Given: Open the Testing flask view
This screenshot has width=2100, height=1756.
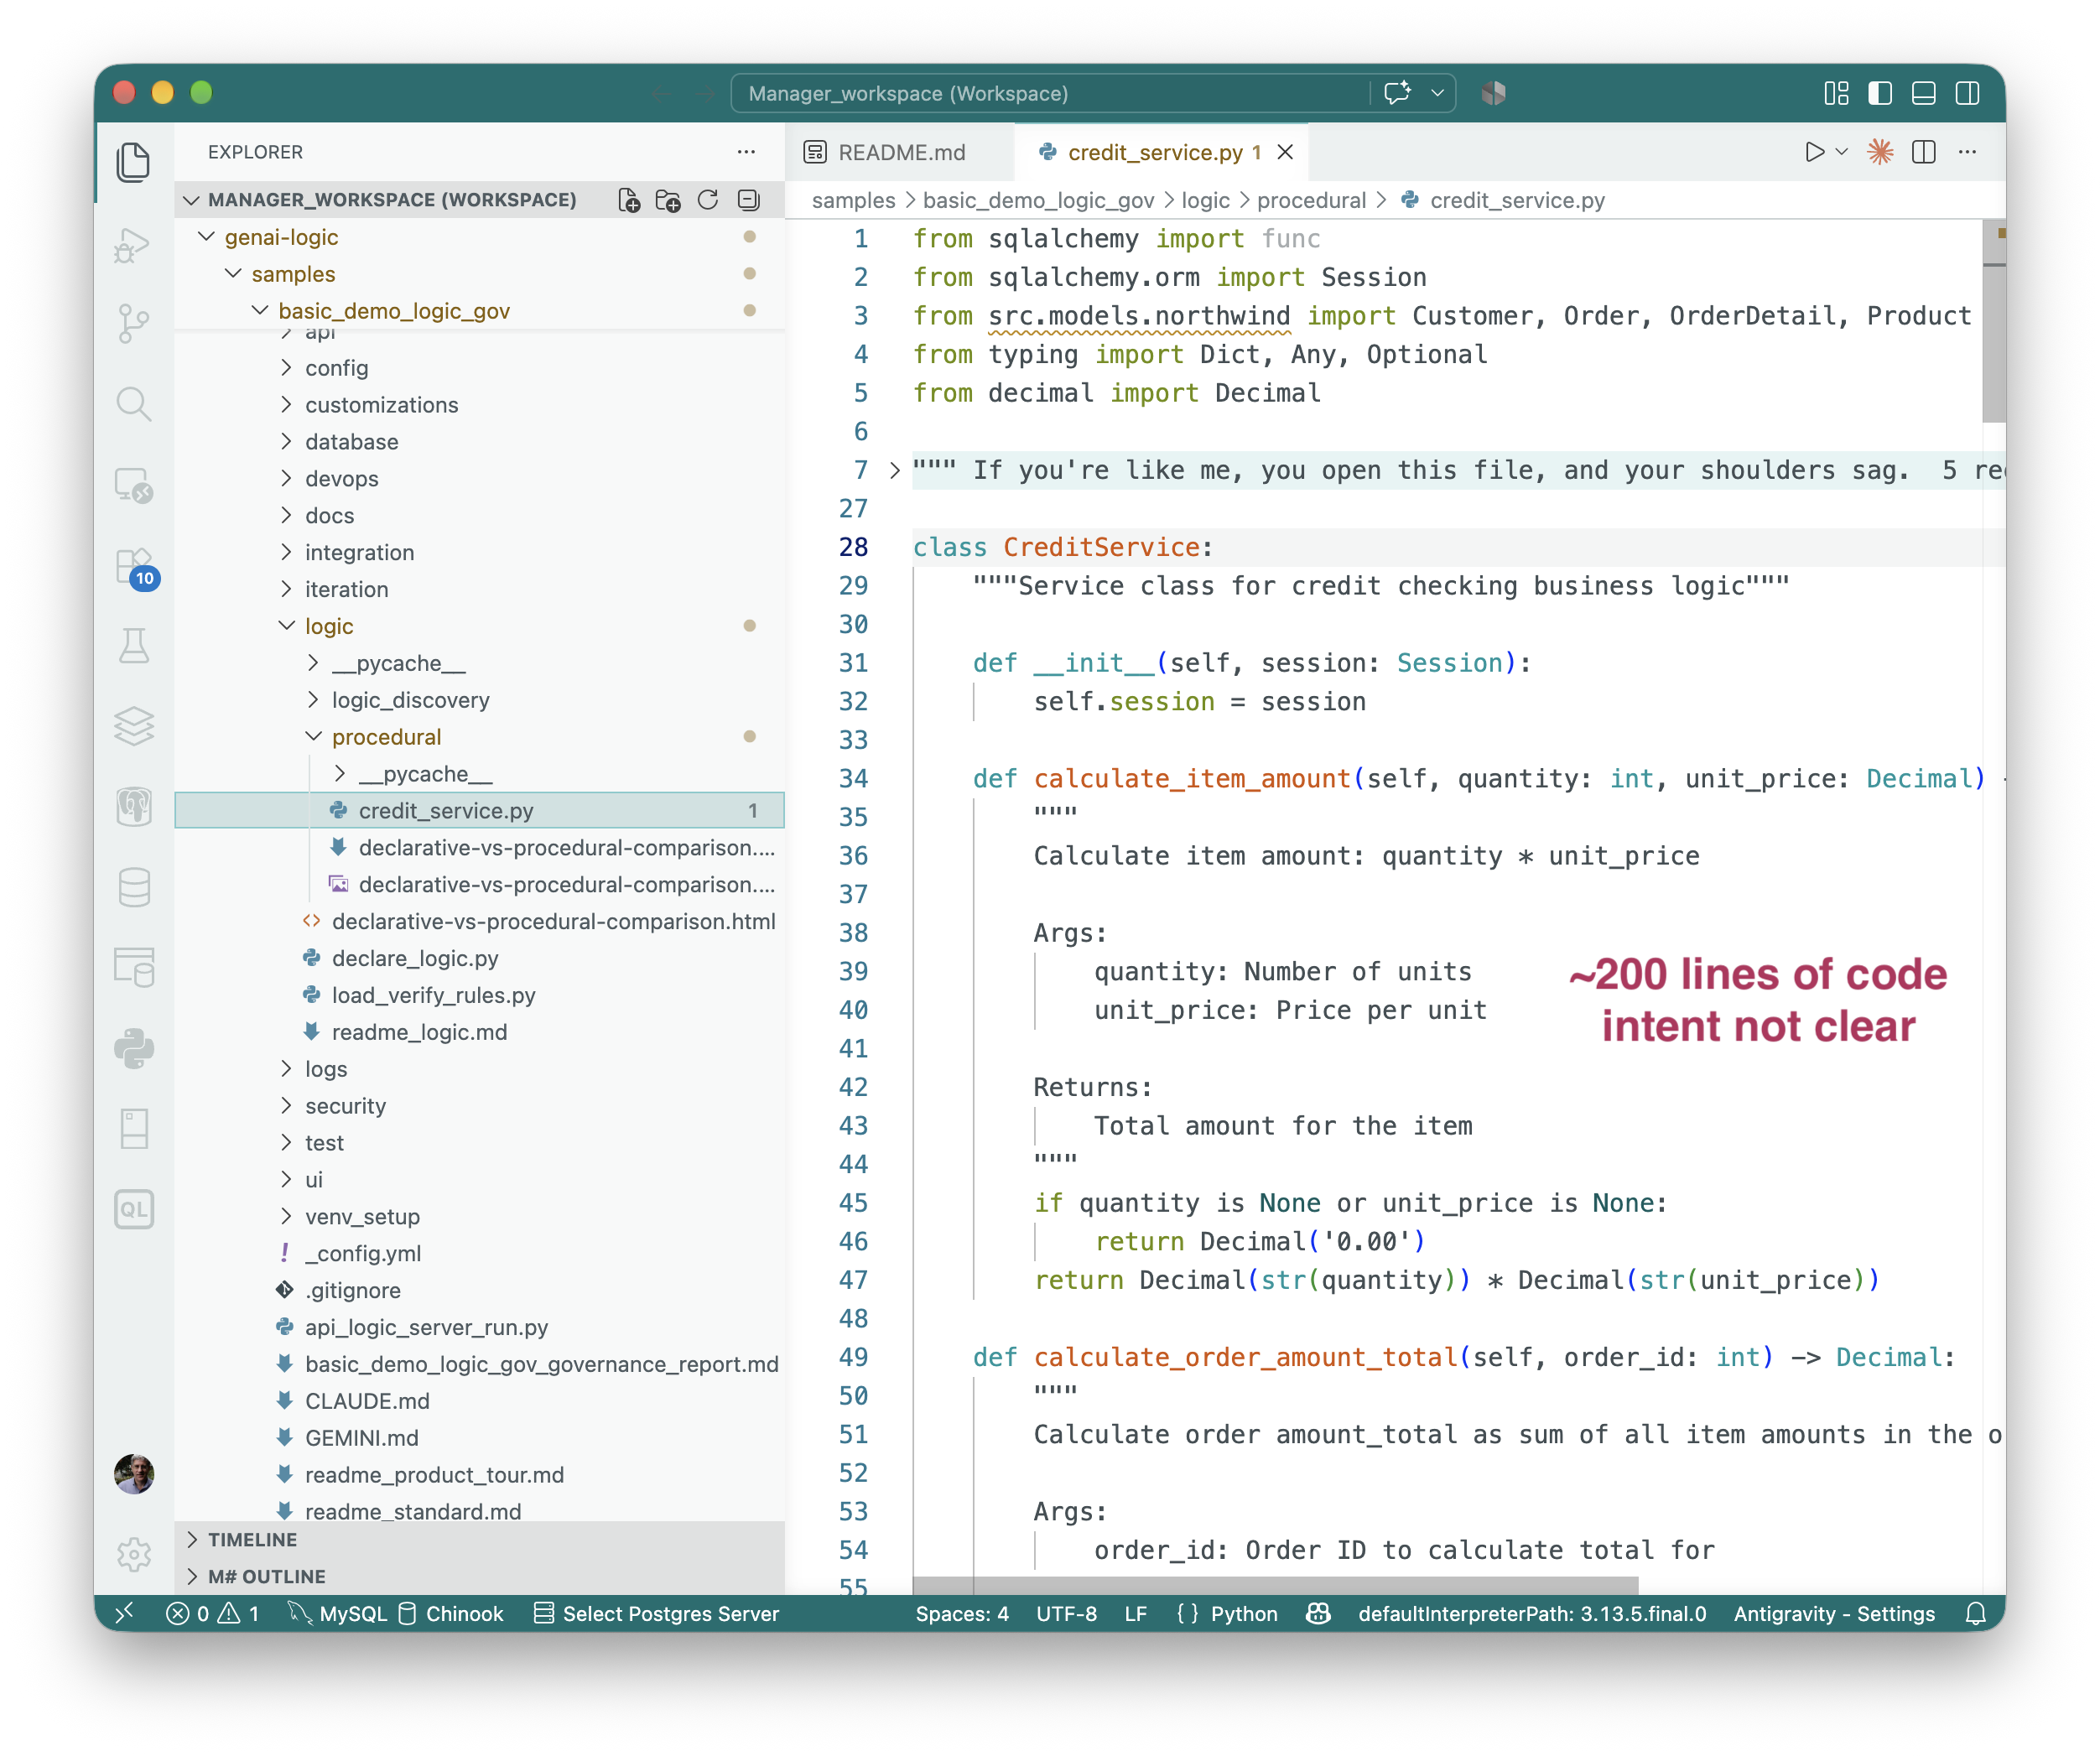Looking at the screenshot, I should click(x=133, y=646).
